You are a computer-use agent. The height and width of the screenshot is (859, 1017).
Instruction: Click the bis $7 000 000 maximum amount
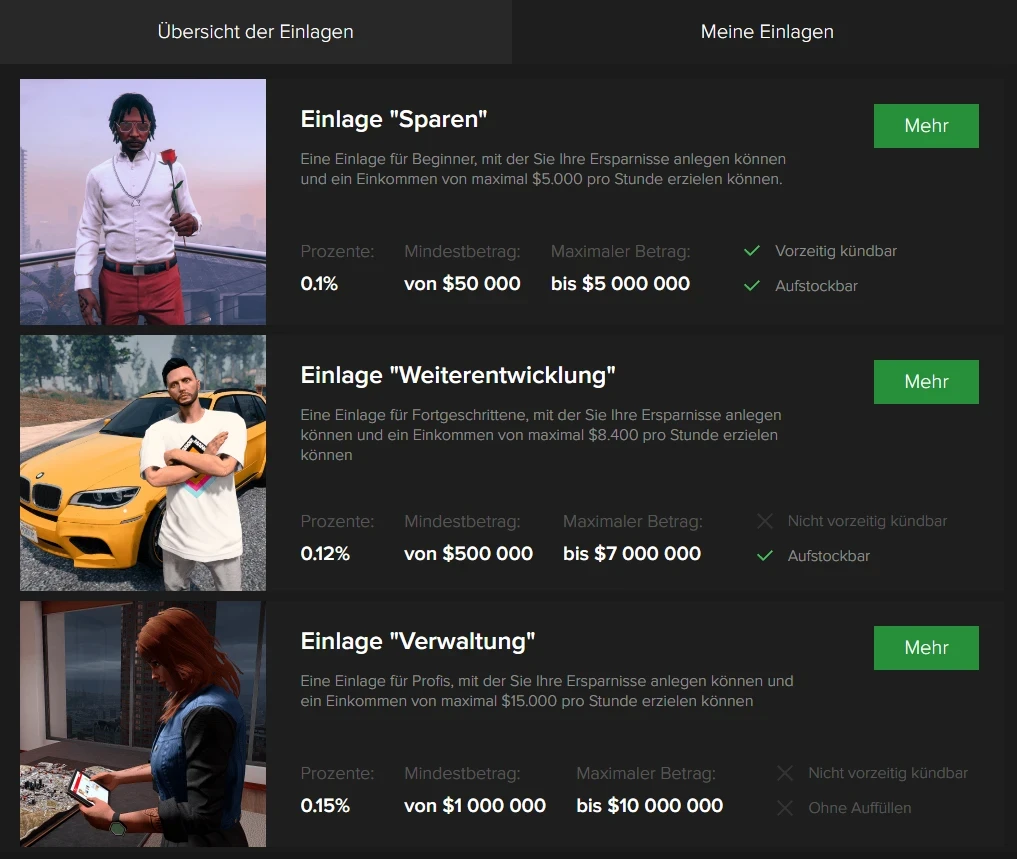pyautogui.click(x=631, y=554)
